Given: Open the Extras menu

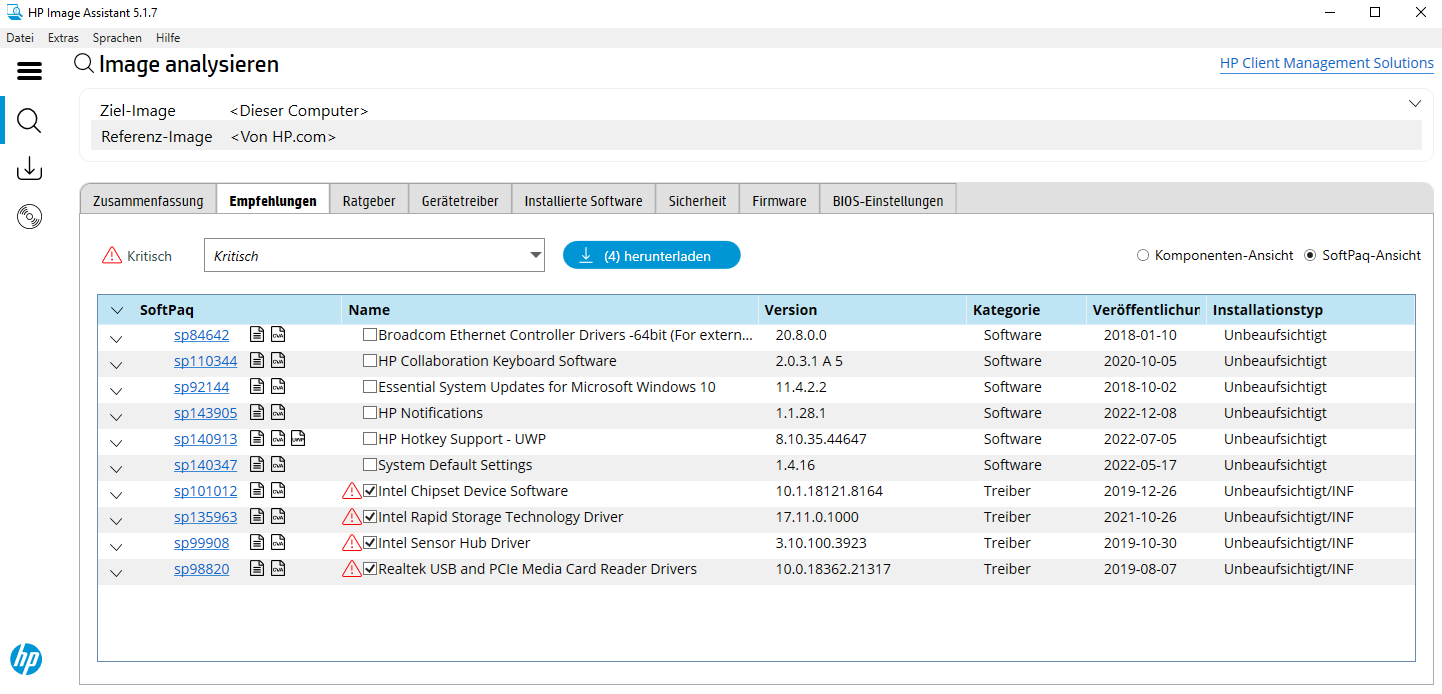Looking at the screenshot, I should (63, 38).
